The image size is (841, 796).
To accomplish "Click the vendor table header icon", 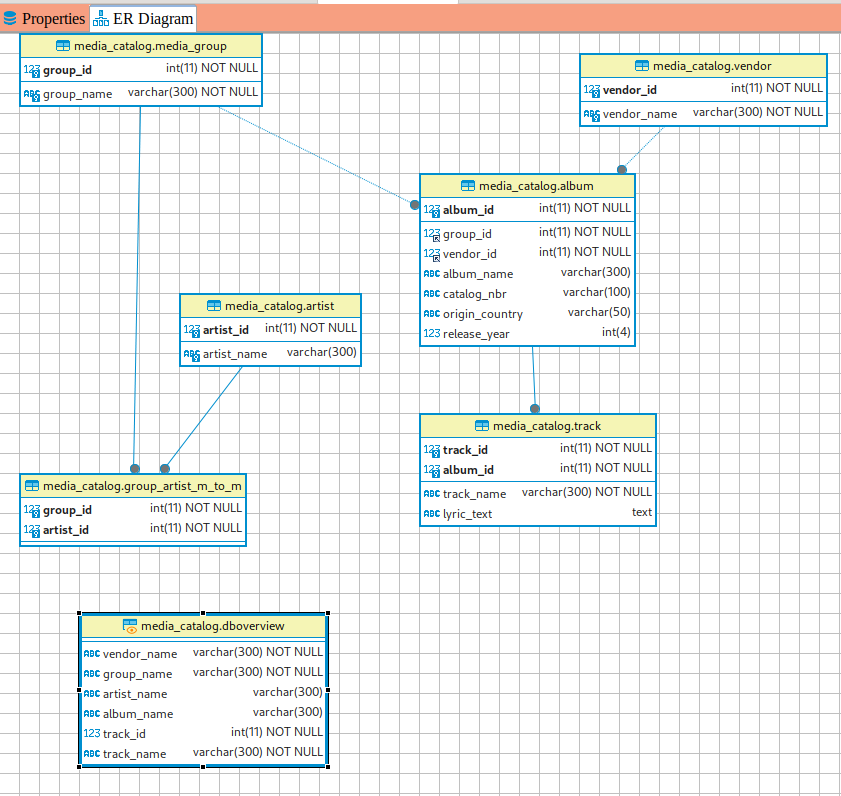I will pos(642,66).
